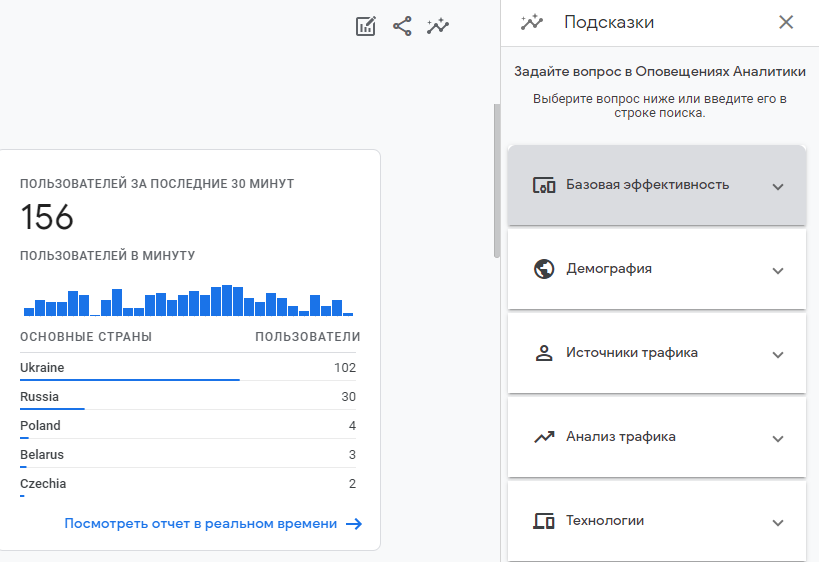Click the Ukraine users value 102

pyautogui.click(x=345, y=368)
